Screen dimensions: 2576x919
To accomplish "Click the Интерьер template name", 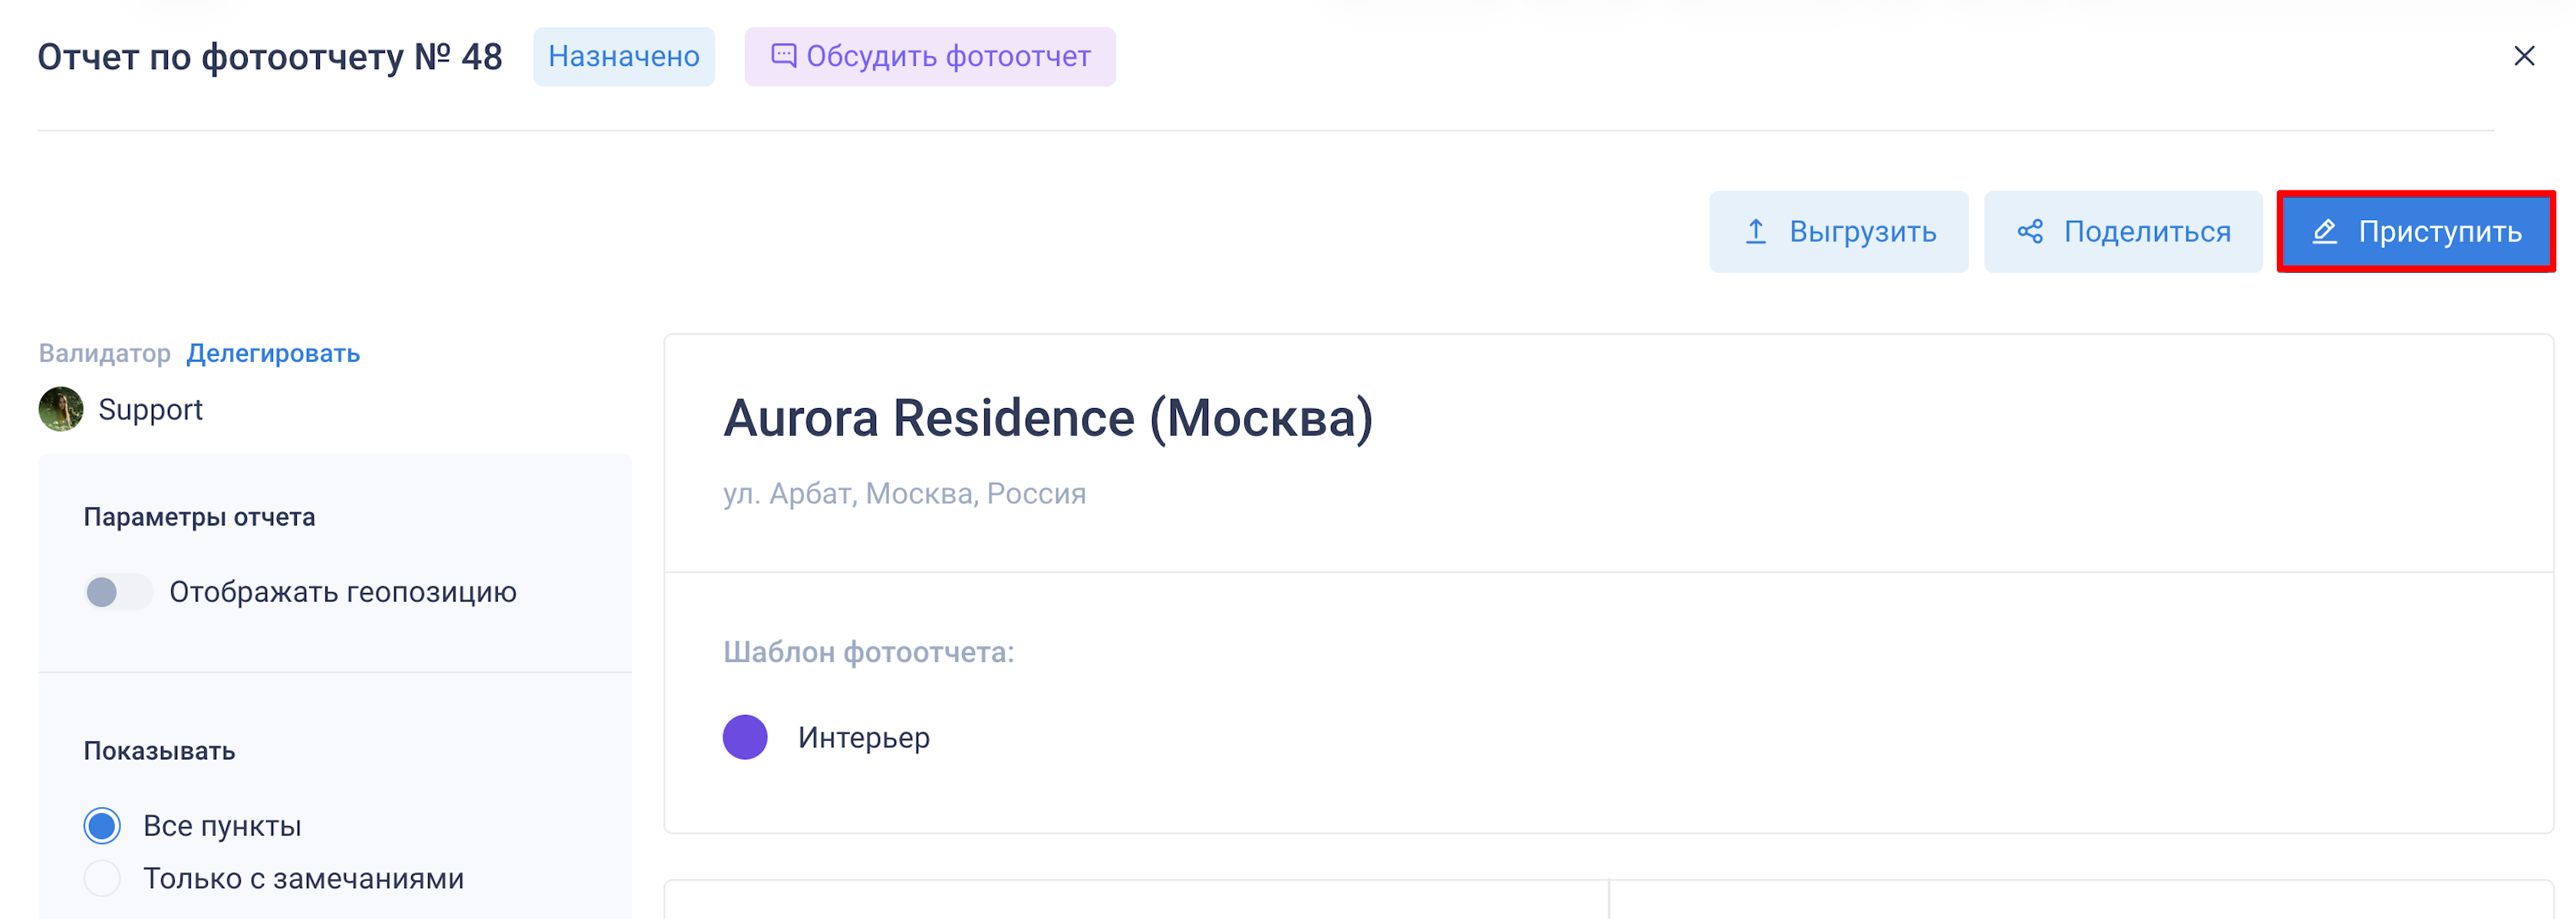I will pos(863,738).
